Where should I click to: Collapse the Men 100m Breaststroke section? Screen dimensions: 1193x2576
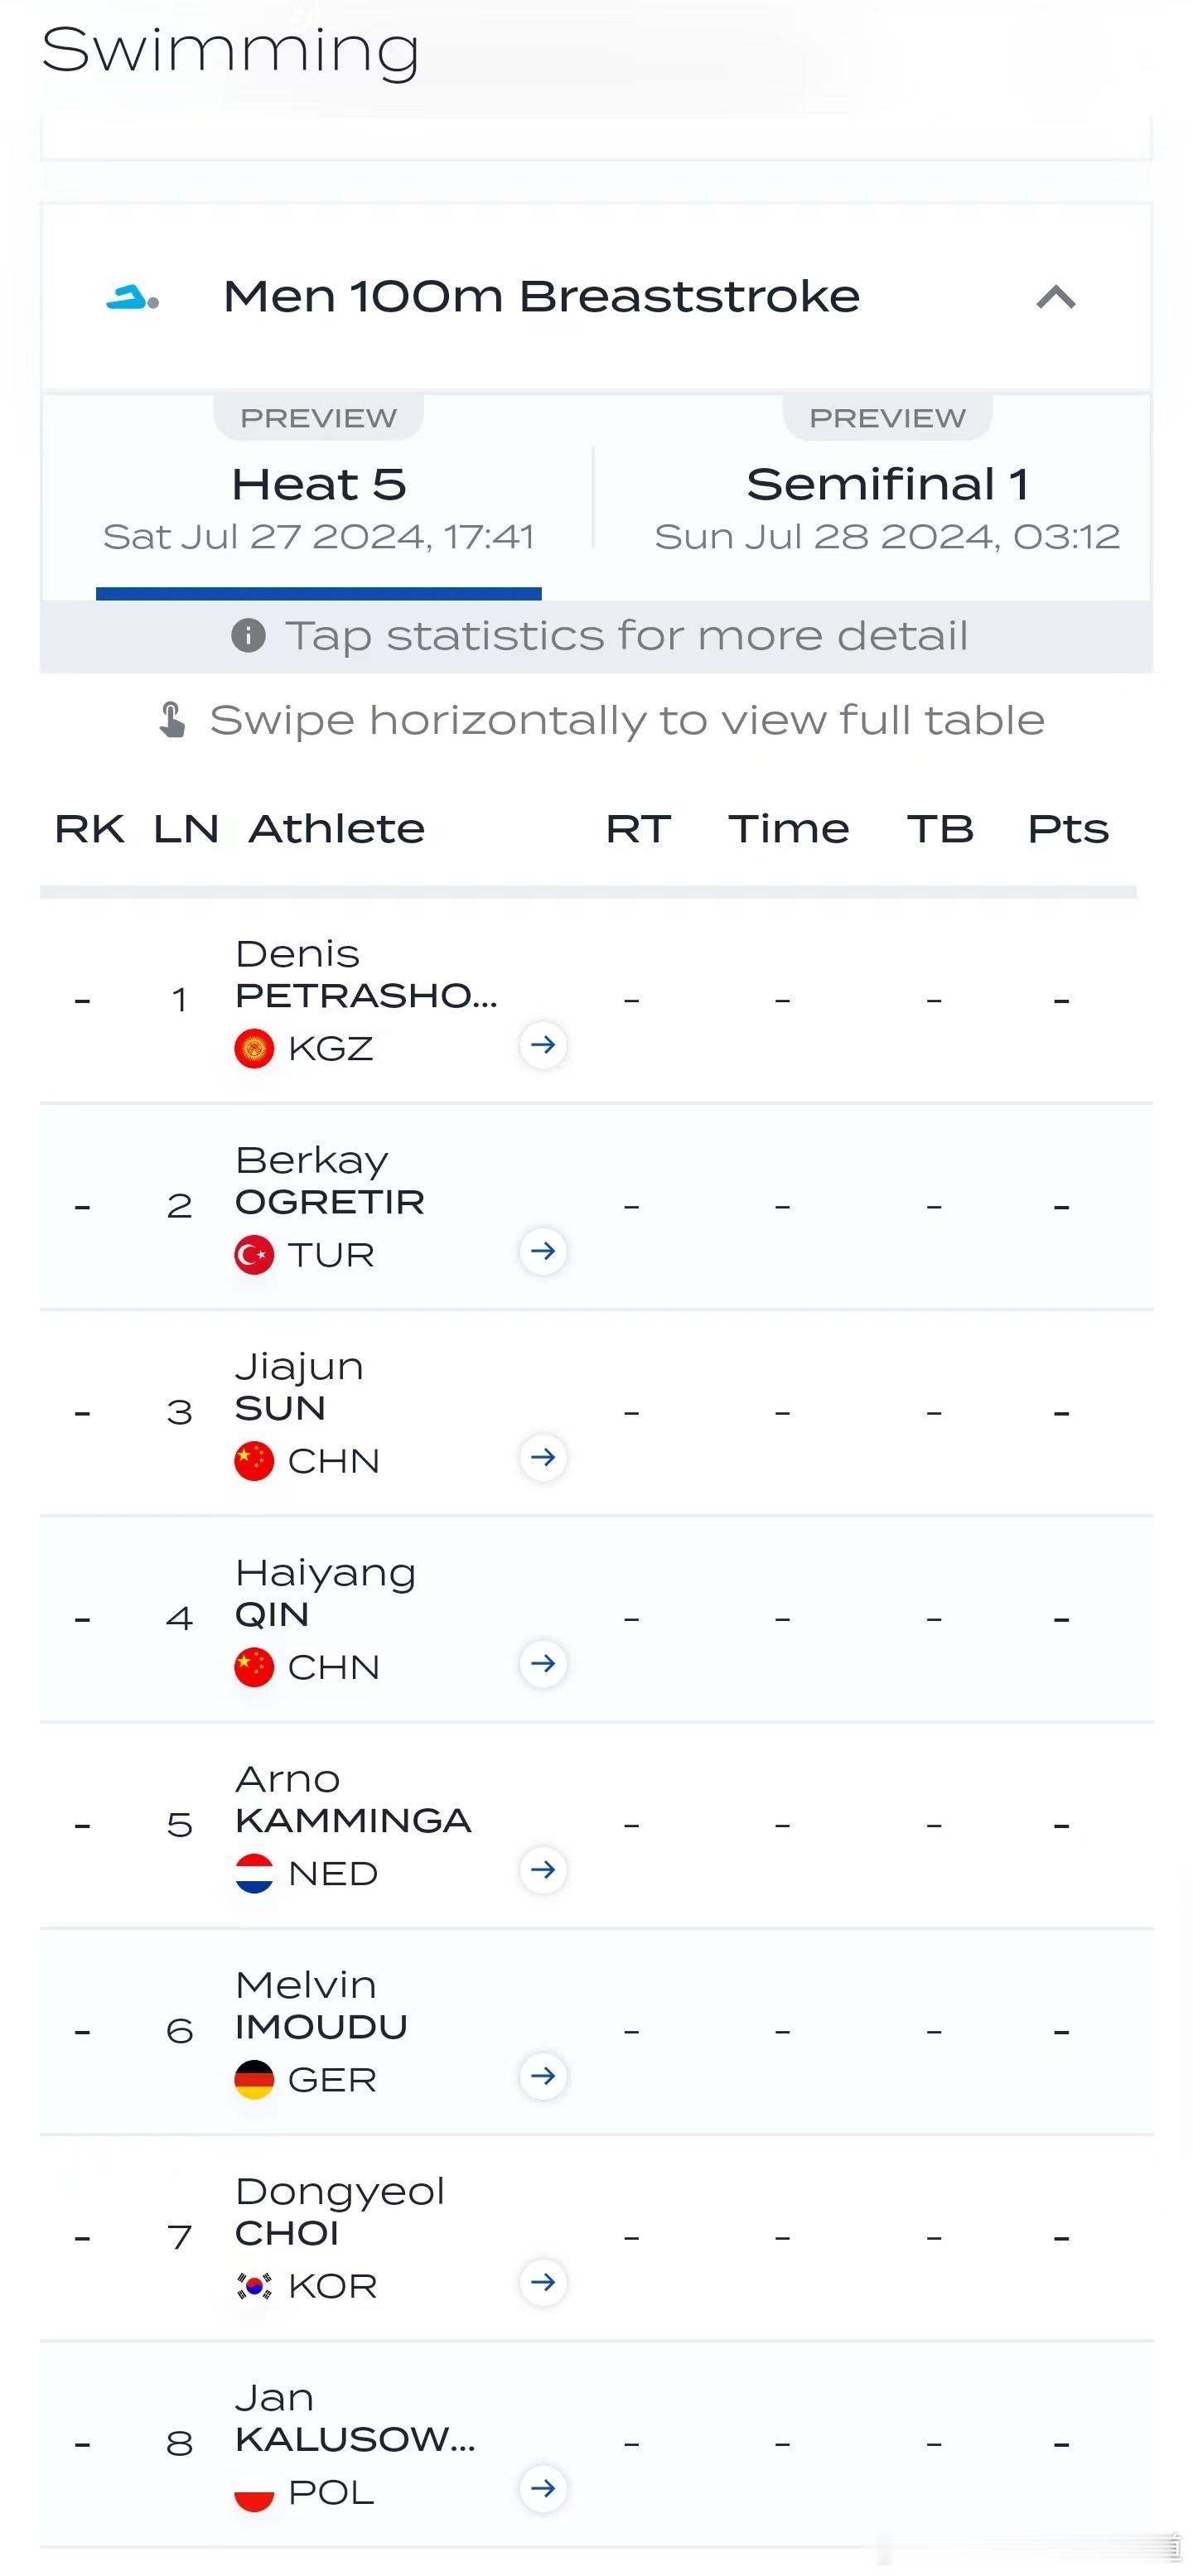(x=1056, y=297)
